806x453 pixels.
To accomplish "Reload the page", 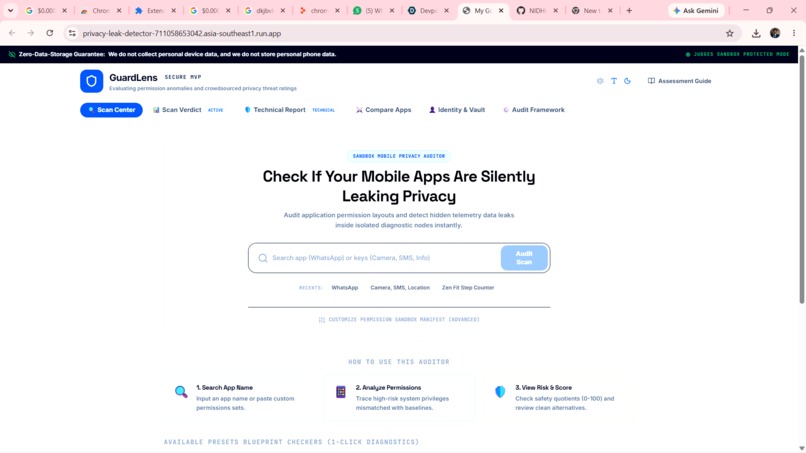I will click(x=50, y=33).
